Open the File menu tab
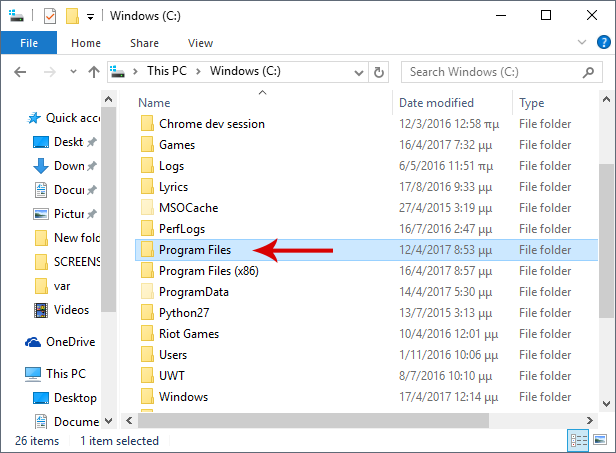 (29, 43)
